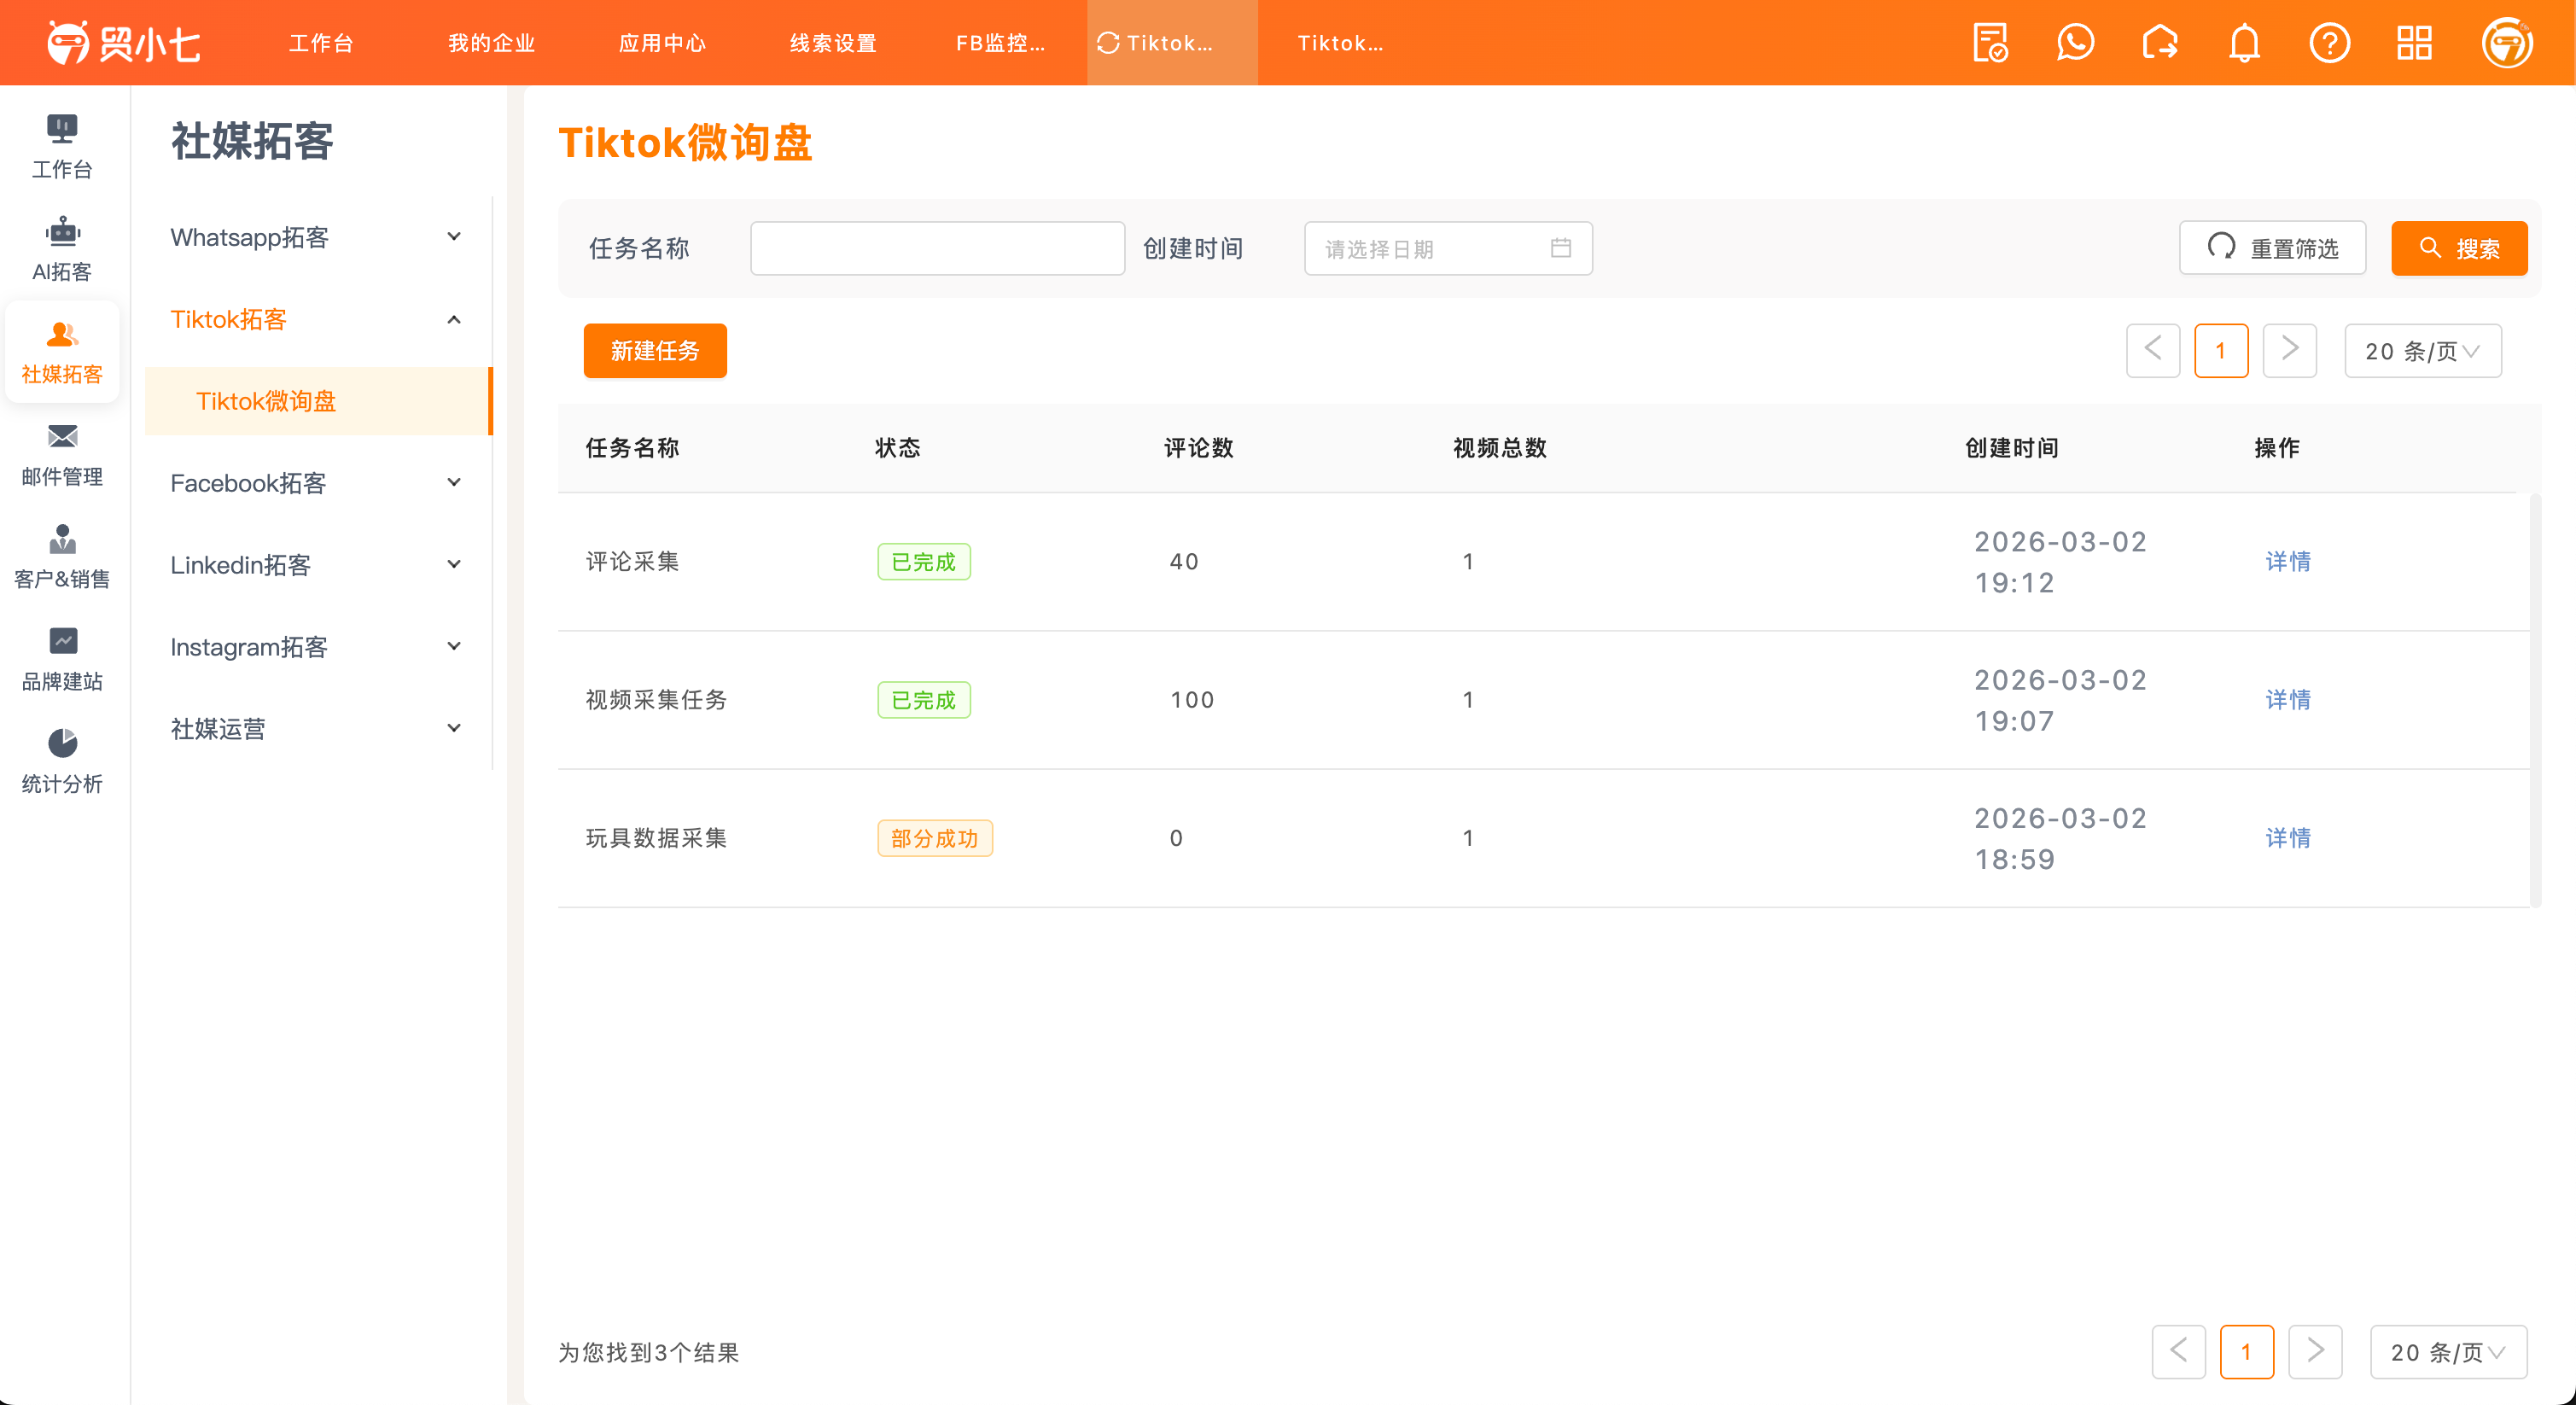Screen dimensions: 2576x1405
Task: Click 为您找到3个结果 text
Action: pyautogui.click(x=648, y=1351)
